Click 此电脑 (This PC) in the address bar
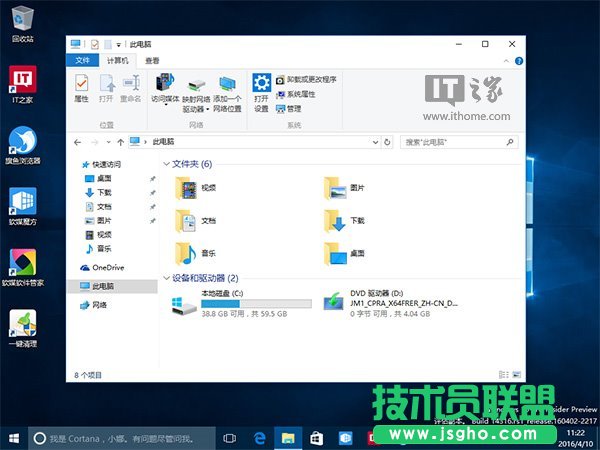The image size is (600, 450). pyautogui.click(x=163, y=142)
